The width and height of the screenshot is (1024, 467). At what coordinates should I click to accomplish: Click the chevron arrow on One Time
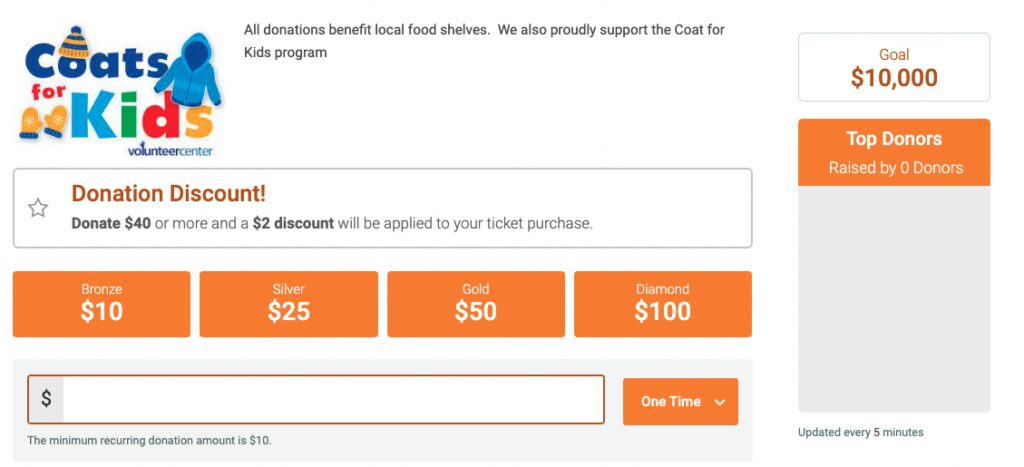[x=720, y=402]
